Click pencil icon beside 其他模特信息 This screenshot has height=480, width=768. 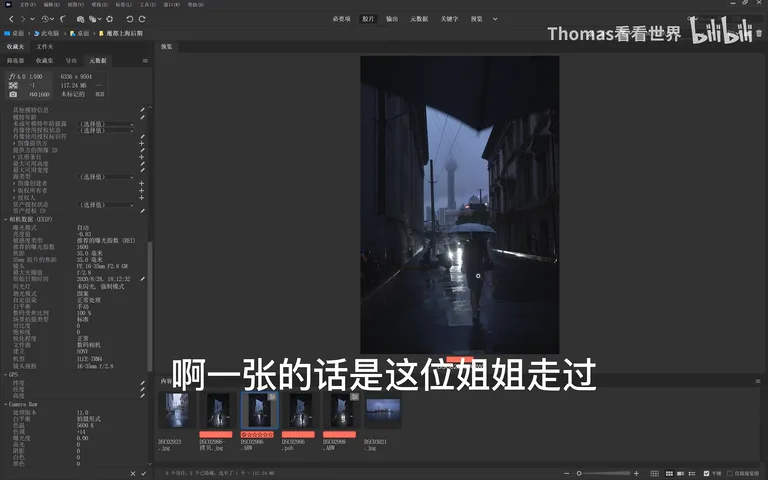coord(143,110)
